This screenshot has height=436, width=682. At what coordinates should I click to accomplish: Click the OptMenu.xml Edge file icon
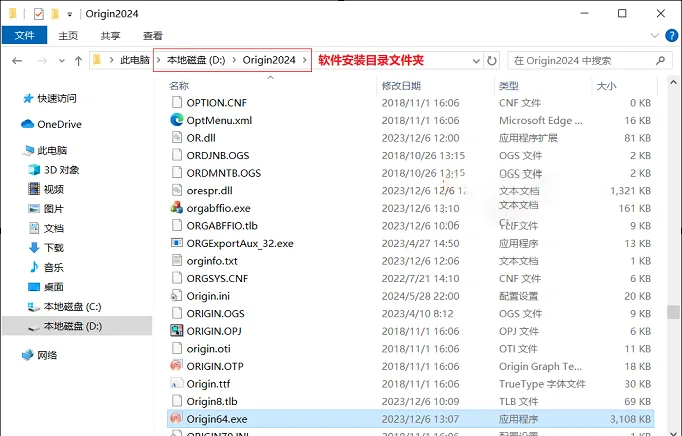click(x=177, y=120)
